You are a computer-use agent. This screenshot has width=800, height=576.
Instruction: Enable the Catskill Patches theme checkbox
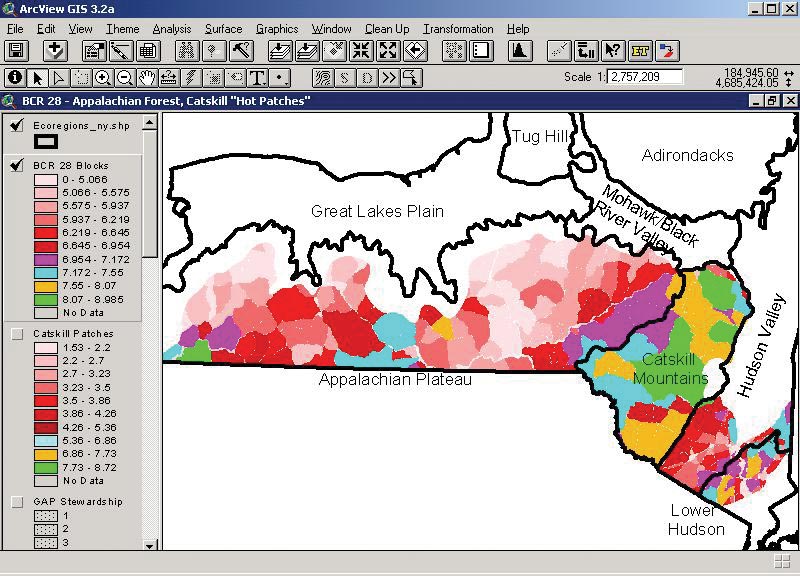[17, 334]
